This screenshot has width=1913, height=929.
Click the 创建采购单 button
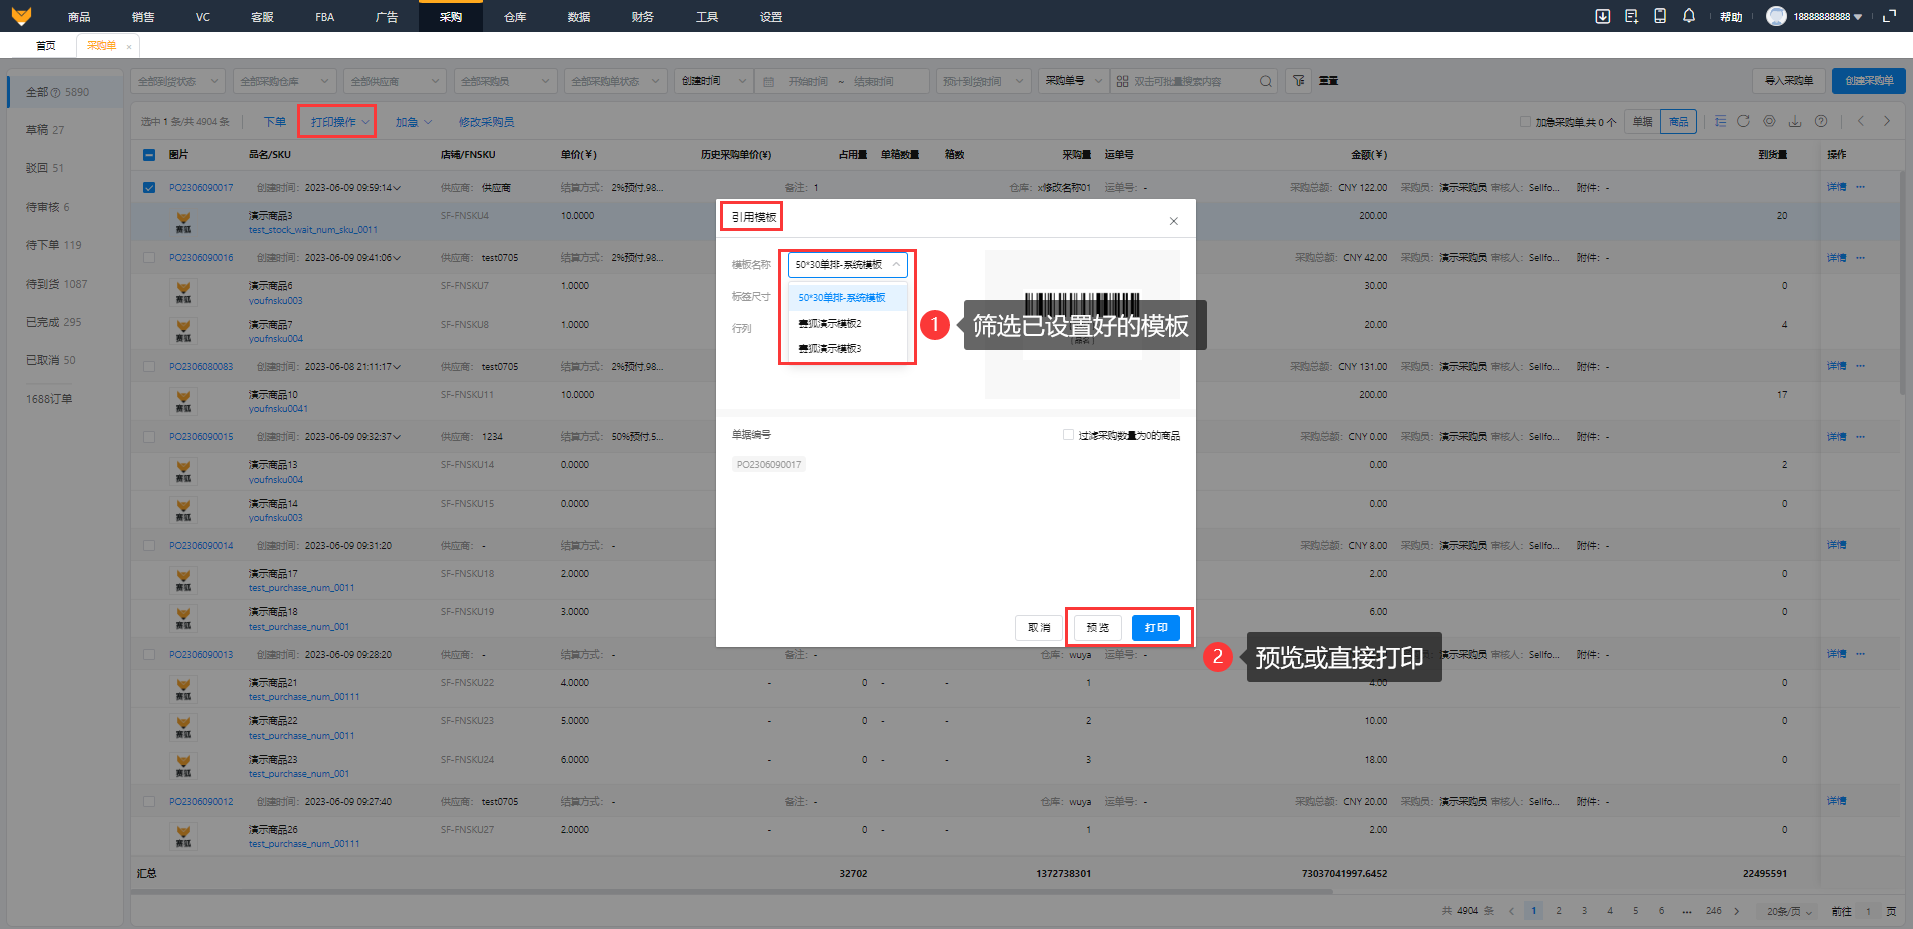tap(1869, 81)
